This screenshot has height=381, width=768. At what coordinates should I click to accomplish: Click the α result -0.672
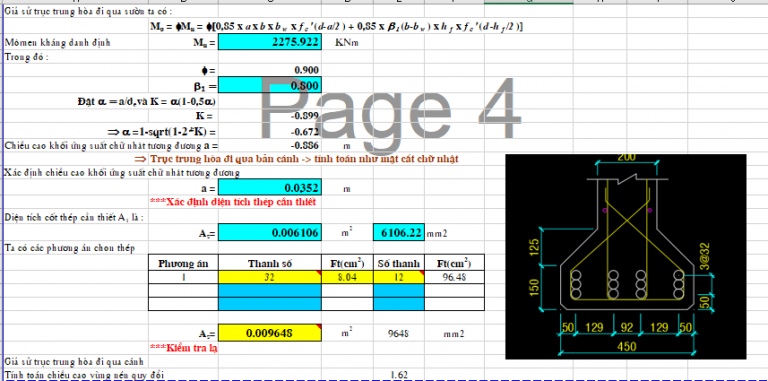(x=304, y=131)
